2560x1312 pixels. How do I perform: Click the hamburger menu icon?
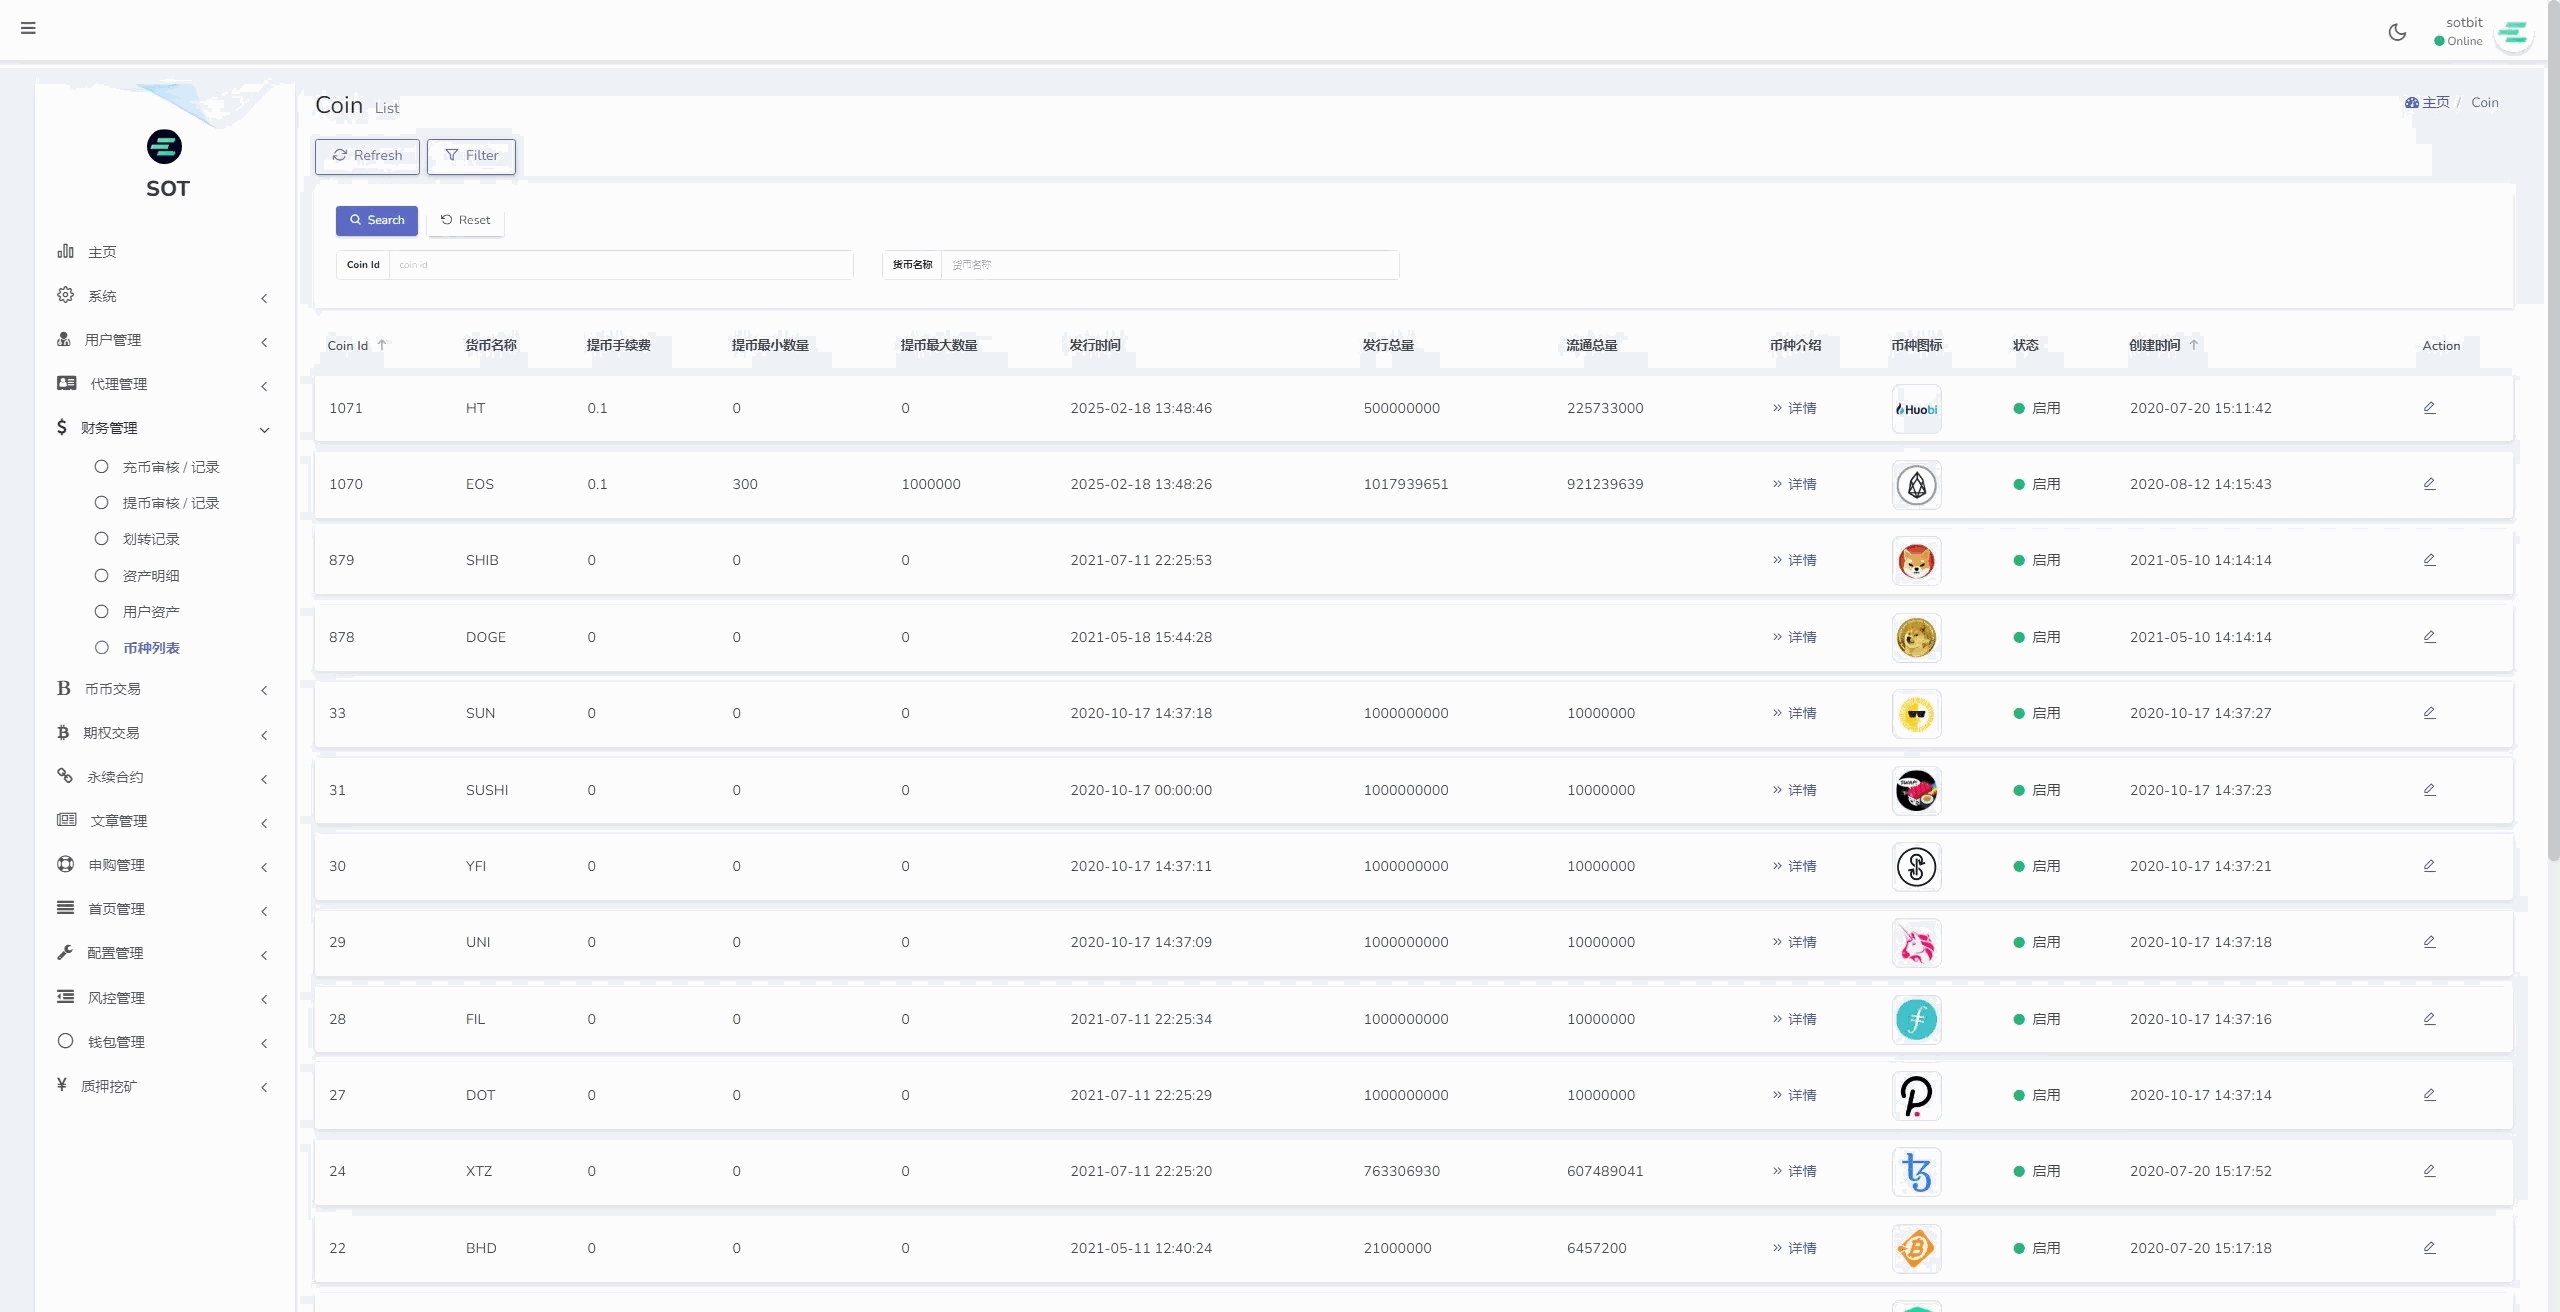(x=28, y=28)
